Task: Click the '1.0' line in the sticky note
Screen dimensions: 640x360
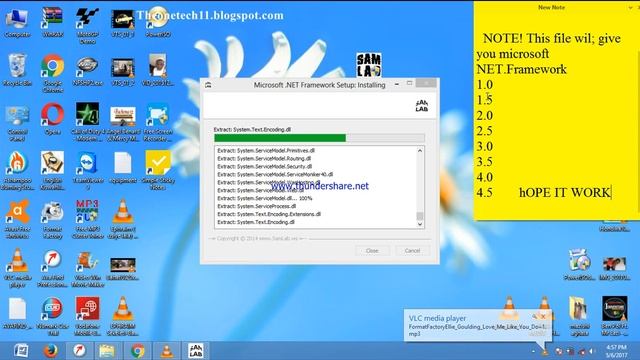Action: coord(484,84)
